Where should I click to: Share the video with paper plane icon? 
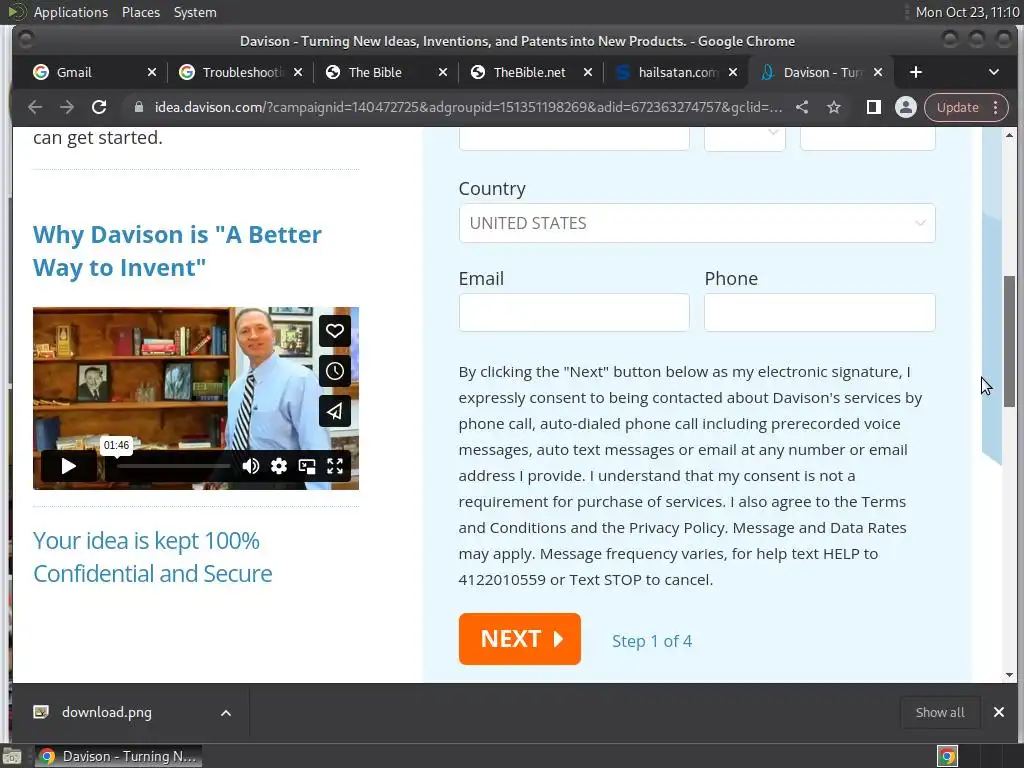tap(335, 411)
